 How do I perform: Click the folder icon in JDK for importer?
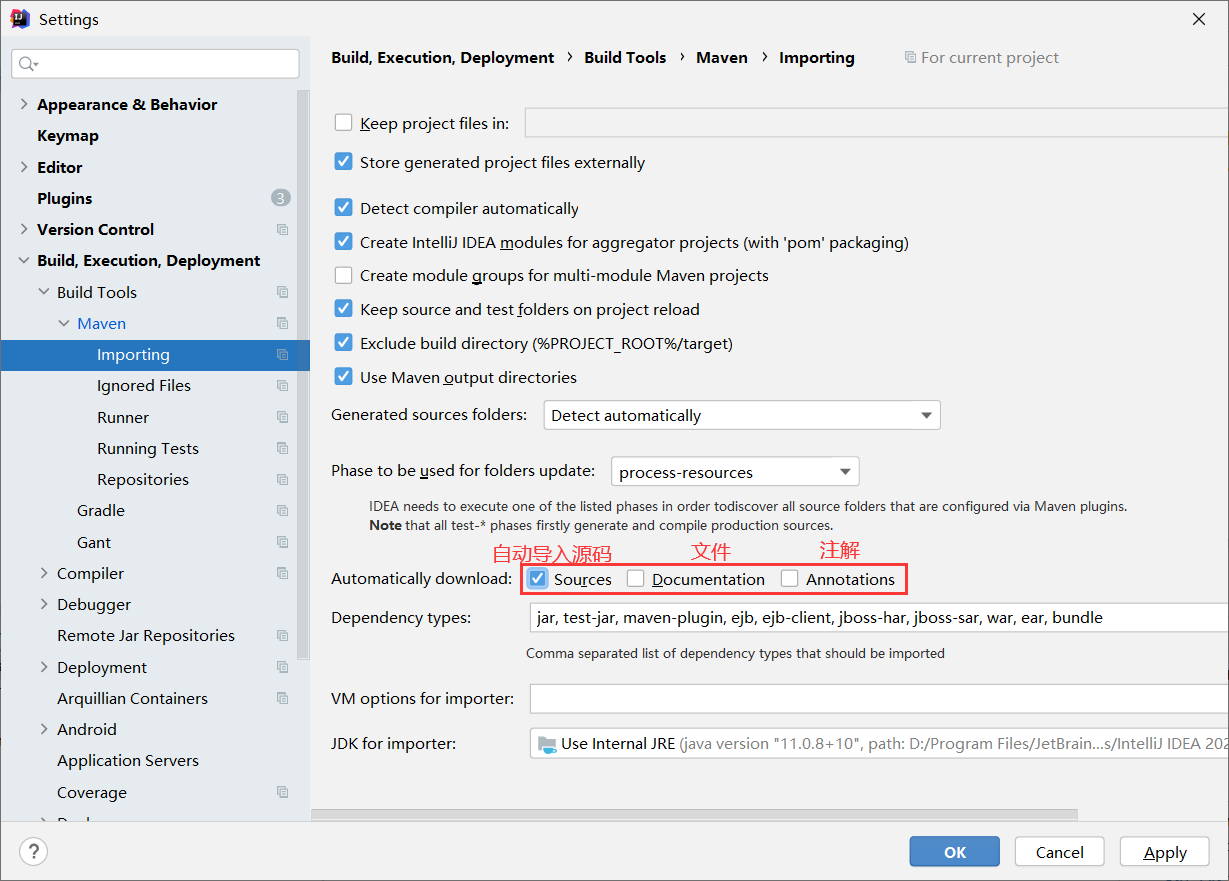[547, 743]
